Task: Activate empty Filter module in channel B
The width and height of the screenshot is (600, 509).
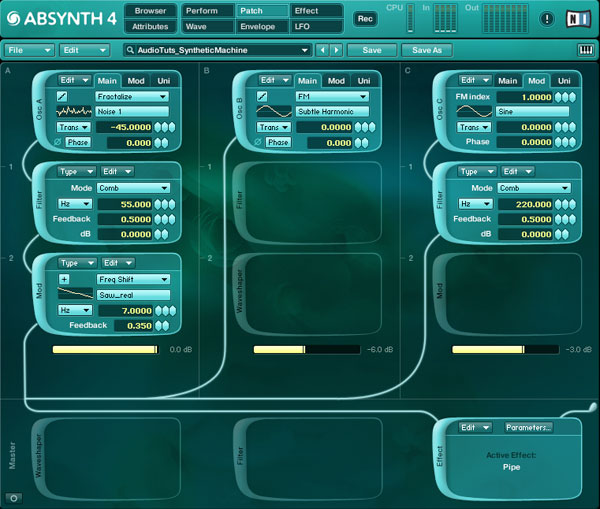Action: pos(307,203)
